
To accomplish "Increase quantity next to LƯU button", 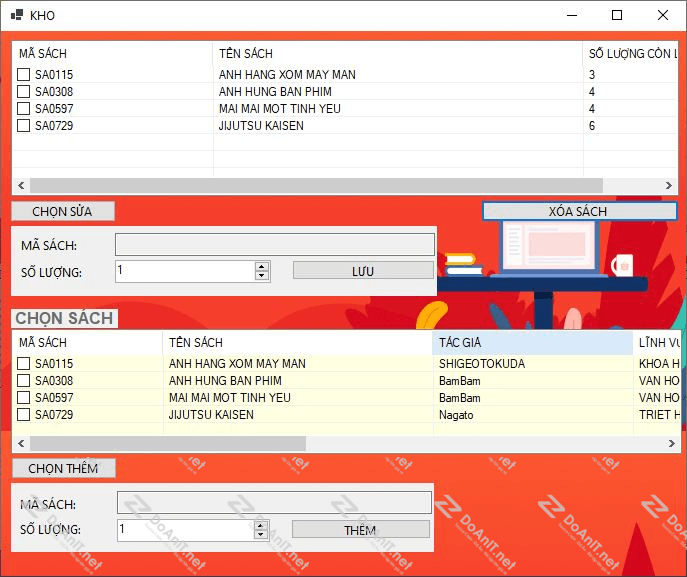I will 262,266.
